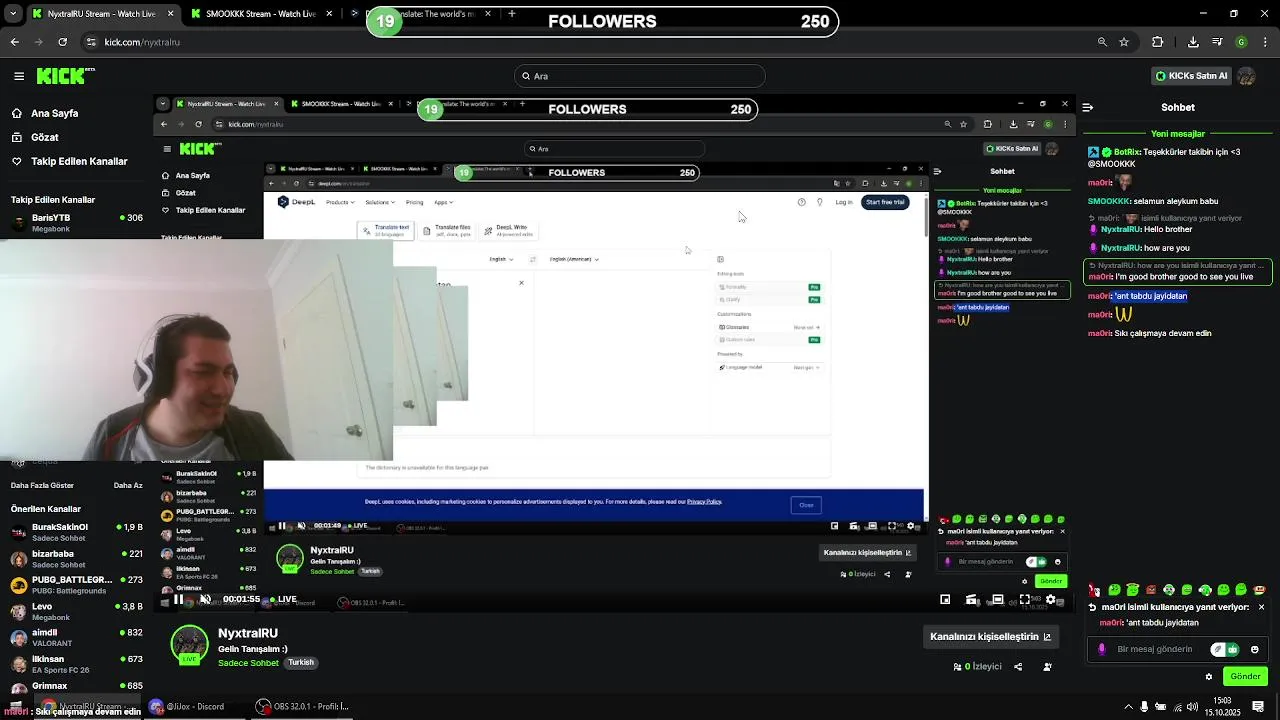The height and width of the screenshot is (720, 1280).
Task: Click the KICKs Satın Al button
Action: [x=1191, y=76]
